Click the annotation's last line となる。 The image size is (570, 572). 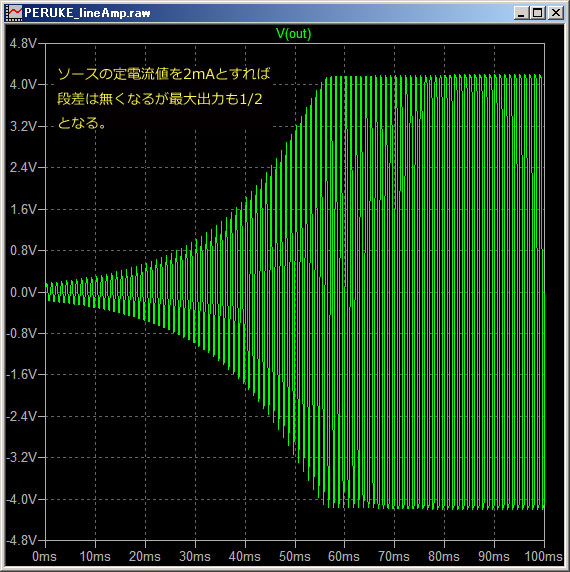(82, 123)
